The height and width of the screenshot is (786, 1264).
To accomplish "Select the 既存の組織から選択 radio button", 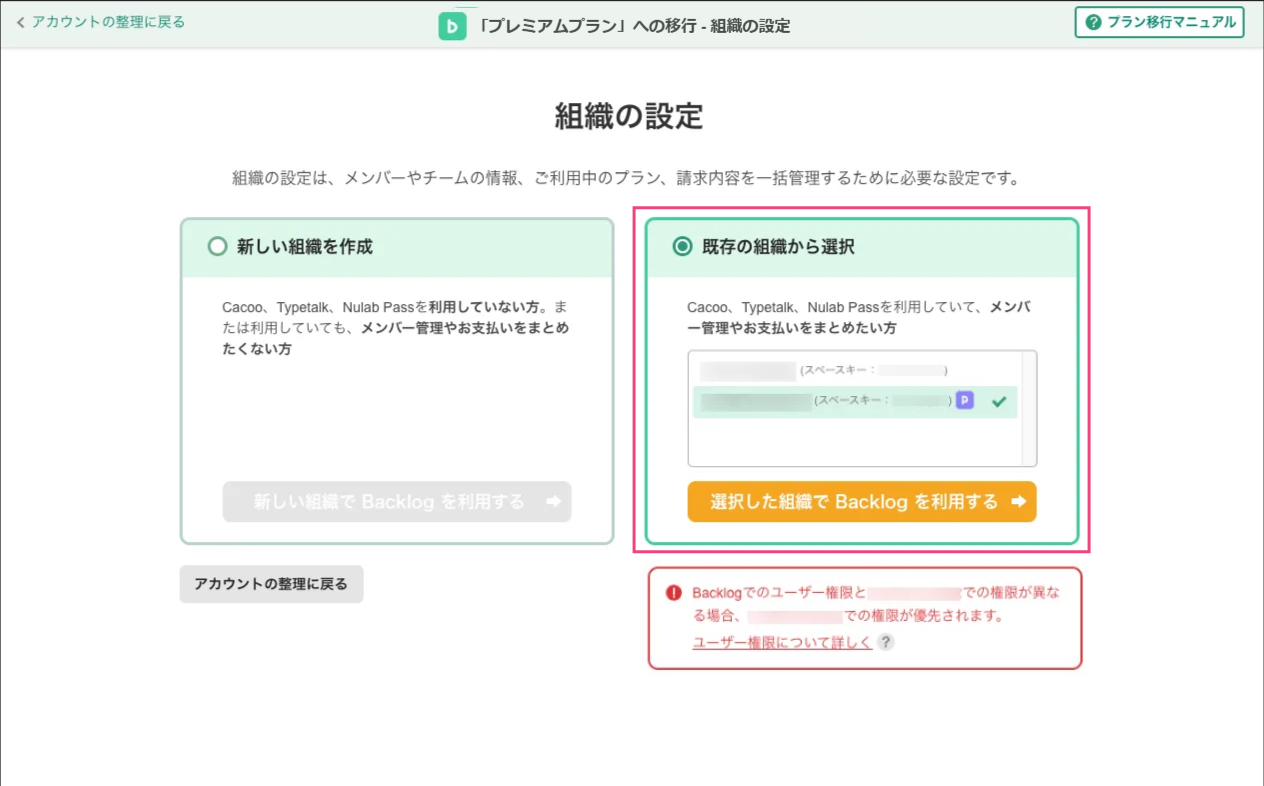I will (682, 246).
